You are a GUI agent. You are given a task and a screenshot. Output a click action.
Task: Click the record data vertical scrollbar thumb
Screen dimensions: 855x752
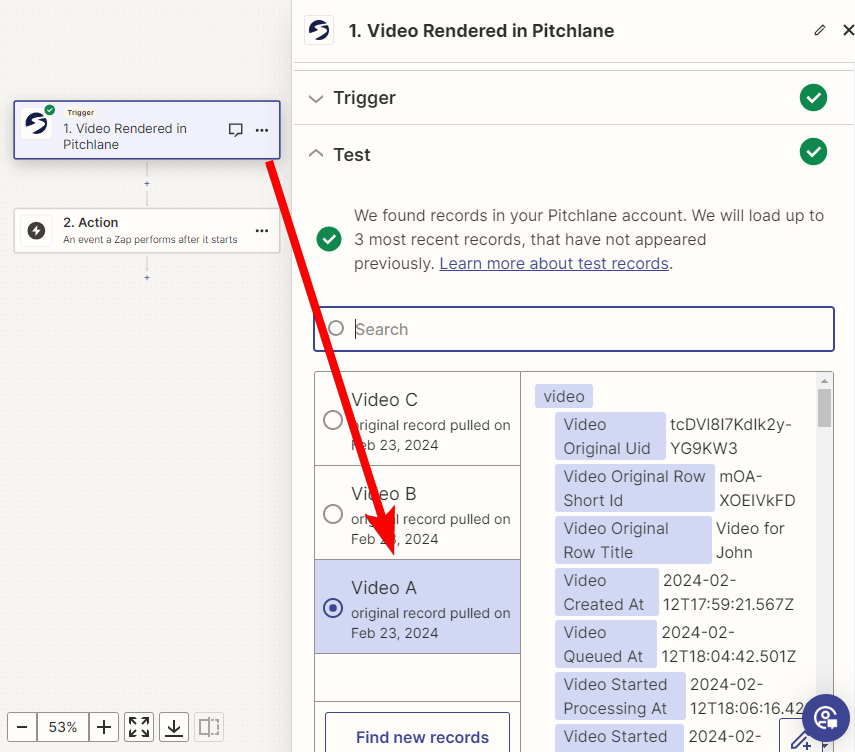tap(824, 408)
